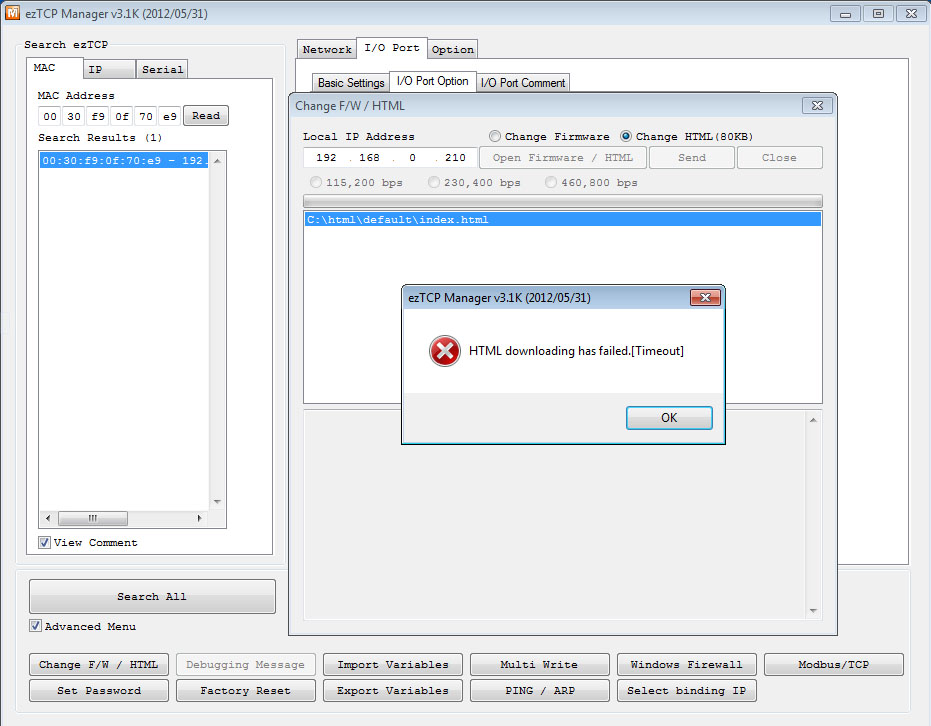The image size is (931, 726).
Task: Select the C:\html\default\index.html file entry
Action: pos(562,220)
